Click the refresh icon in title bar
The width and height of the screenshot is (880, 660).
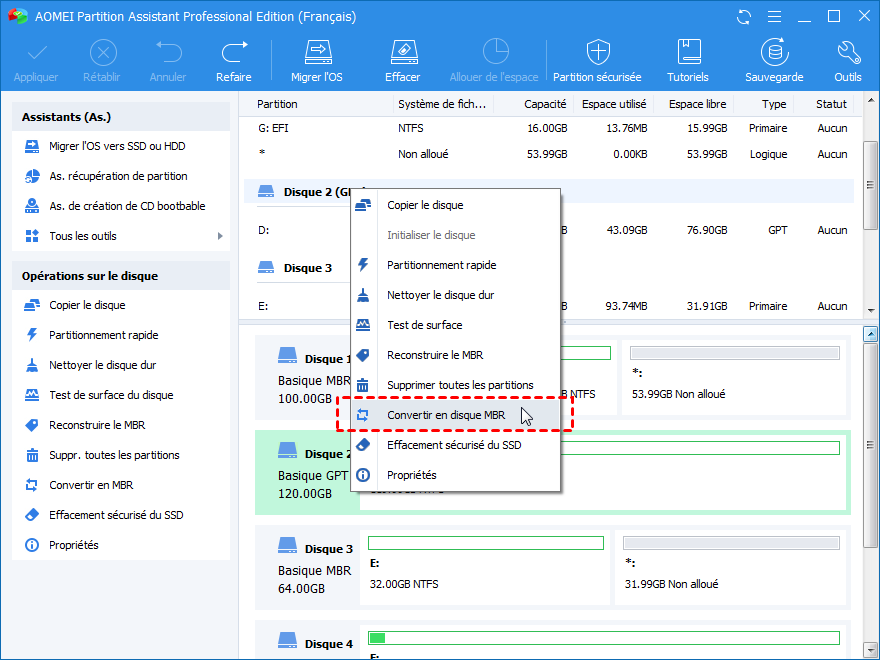744,17
